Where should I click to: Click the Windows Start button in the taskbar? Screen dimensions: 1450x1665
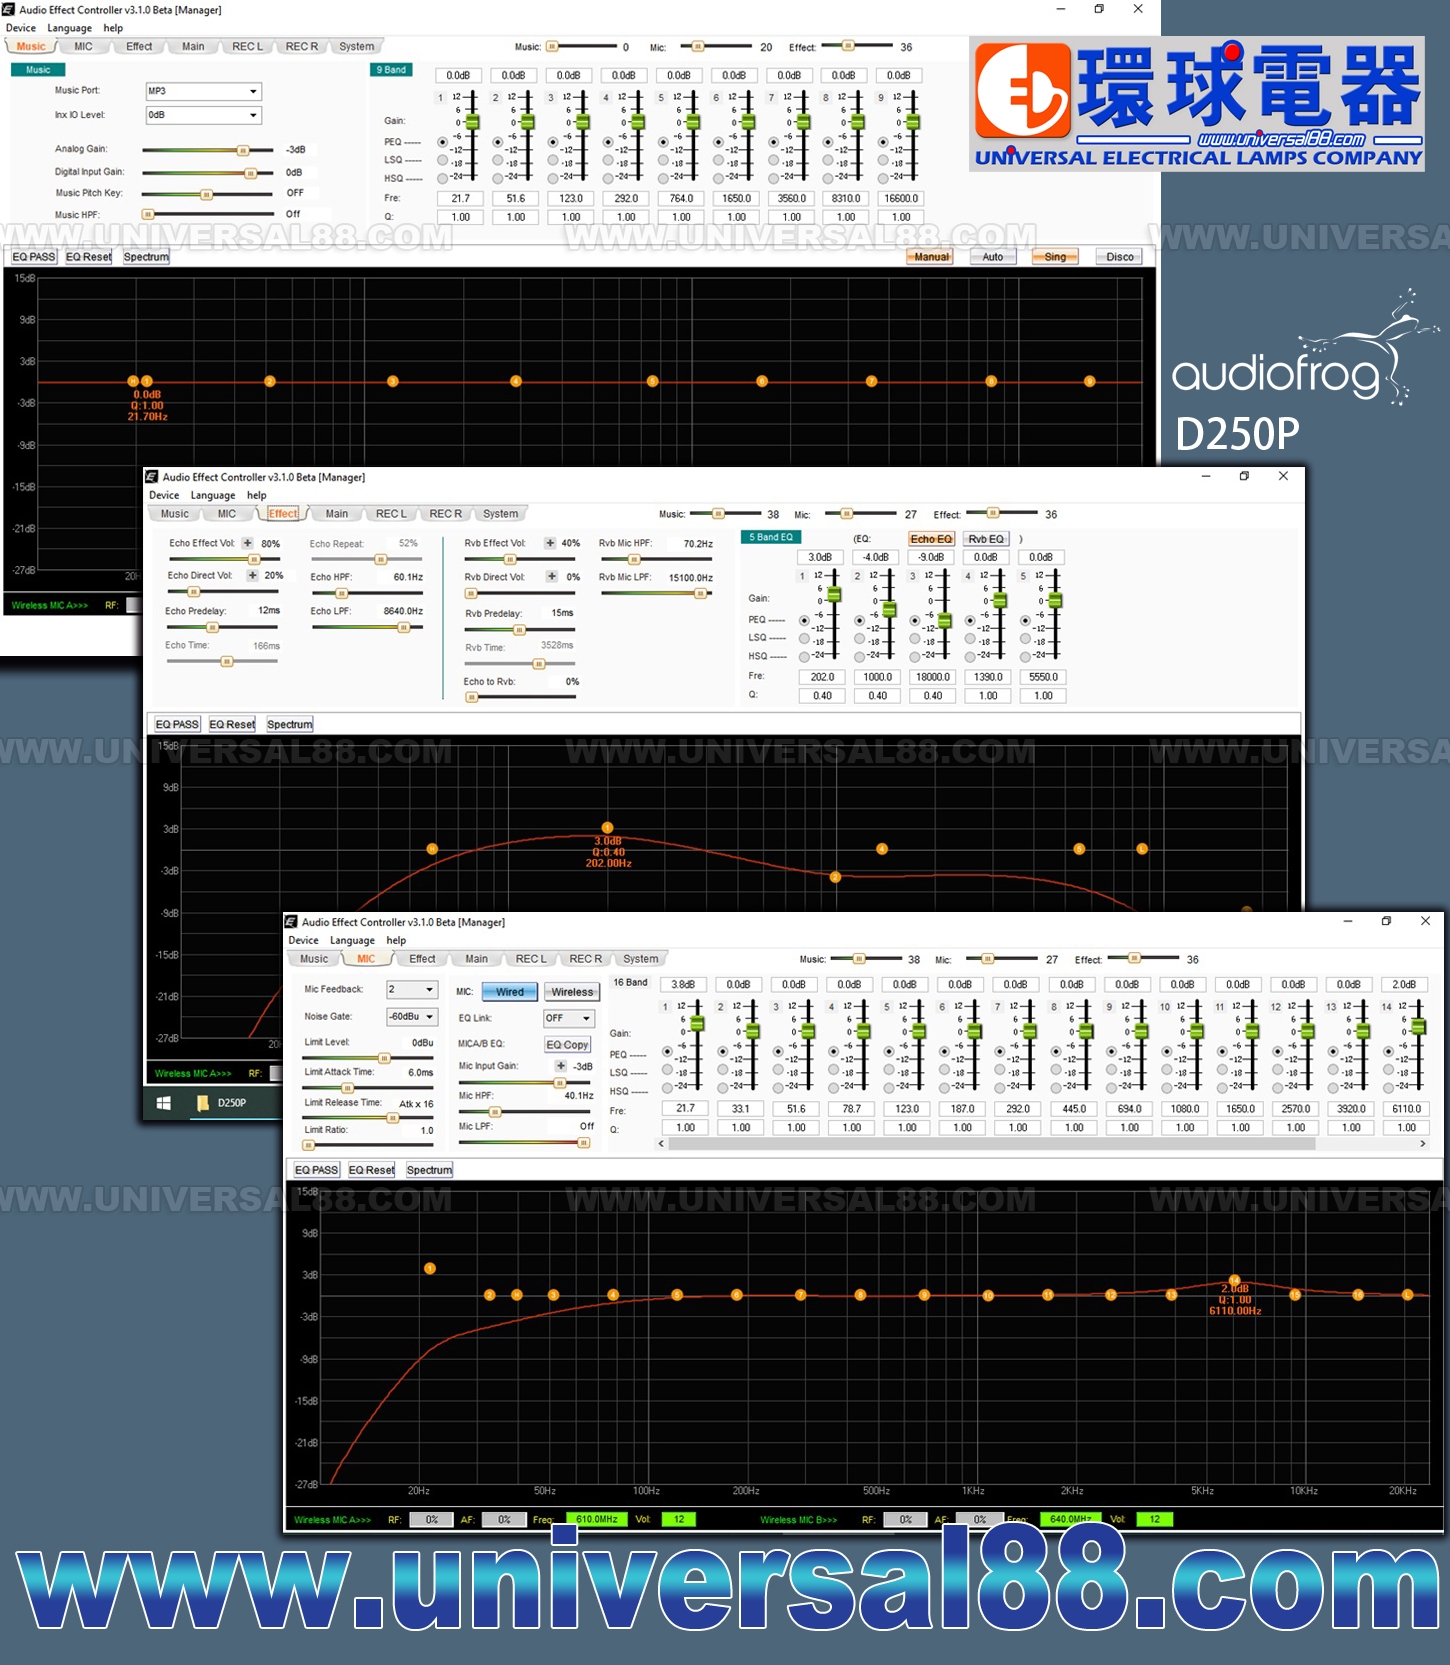pos(164,1103)
